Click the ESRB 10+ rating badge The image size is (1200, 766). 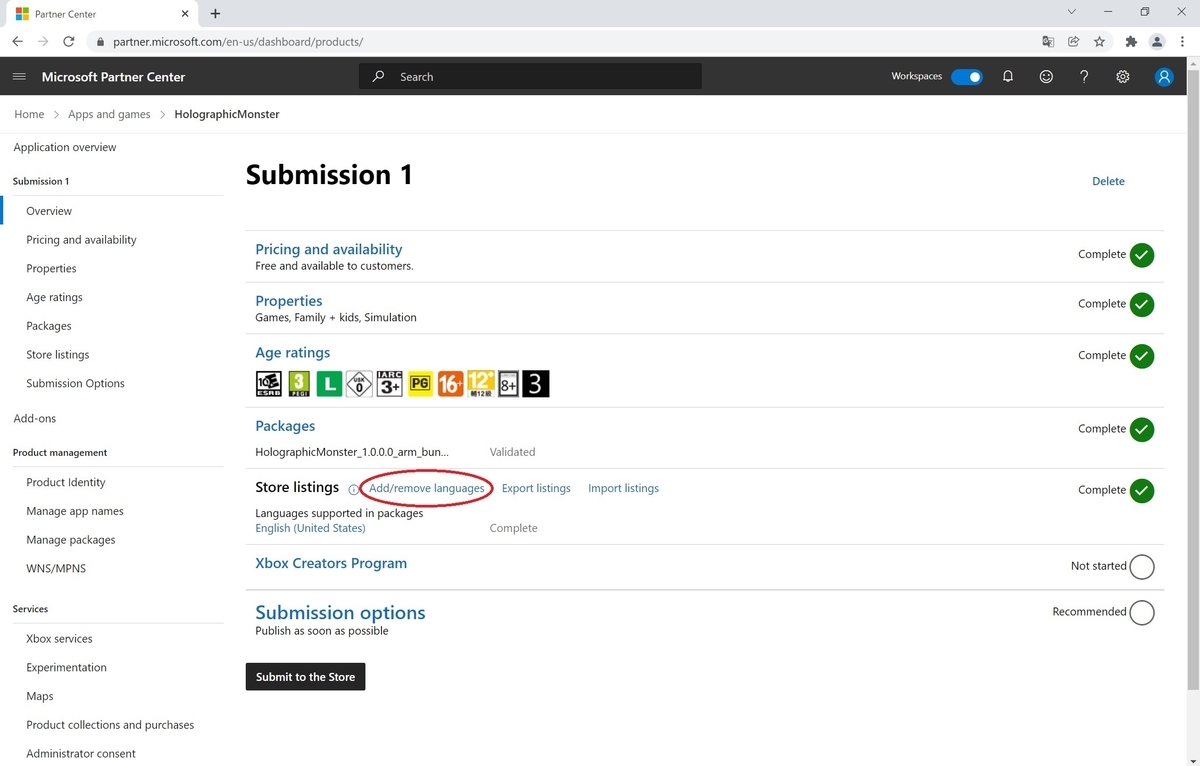[268, 384]
